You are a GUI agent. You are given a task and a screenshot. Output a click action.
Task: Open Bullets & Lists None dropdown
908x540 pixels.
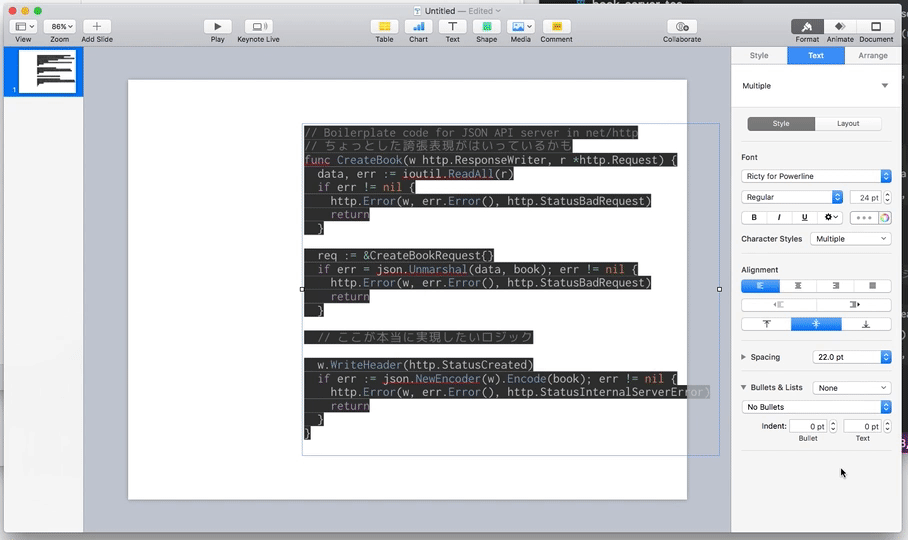[x=851, y=388]
